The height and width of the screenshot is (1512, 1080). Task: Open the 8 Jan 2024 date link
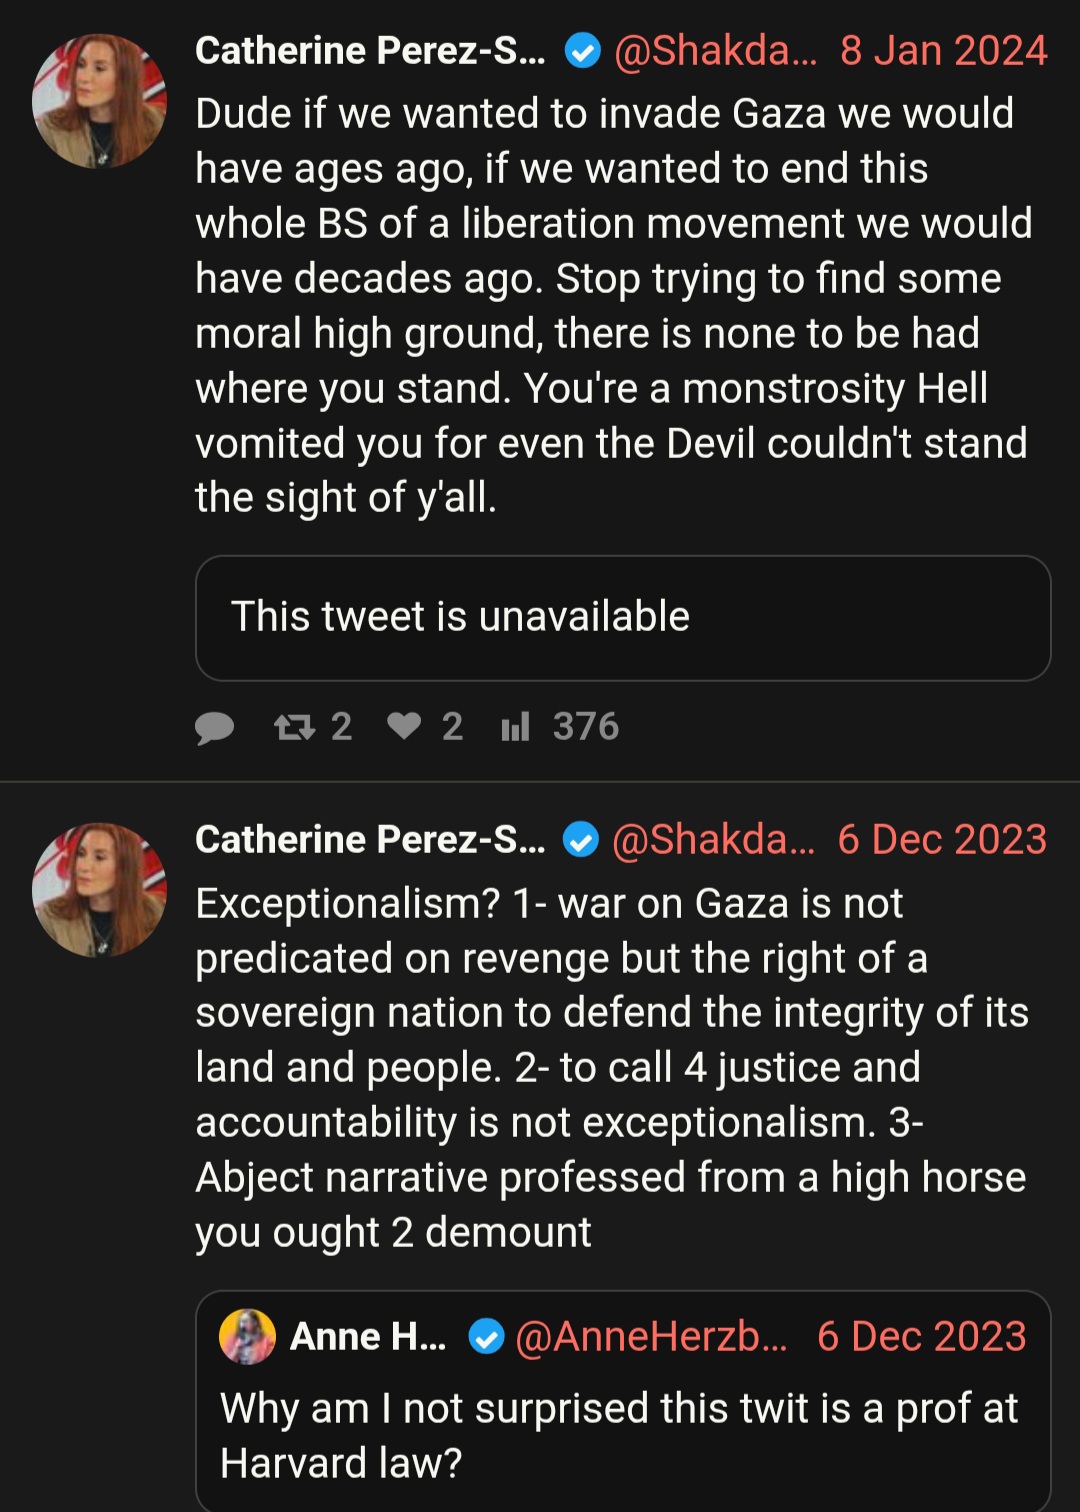click(x=943, y=50)
